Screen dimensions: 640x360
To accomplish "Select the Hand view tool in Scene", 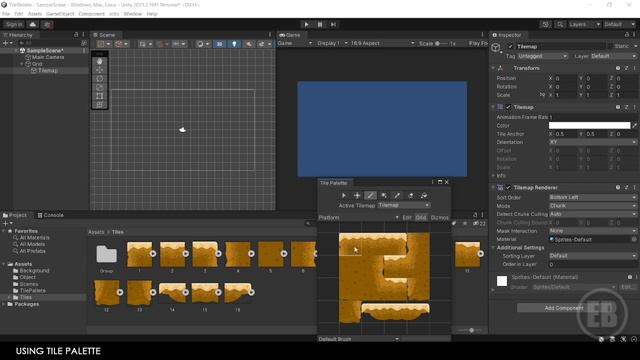I will tap(100, 62).
